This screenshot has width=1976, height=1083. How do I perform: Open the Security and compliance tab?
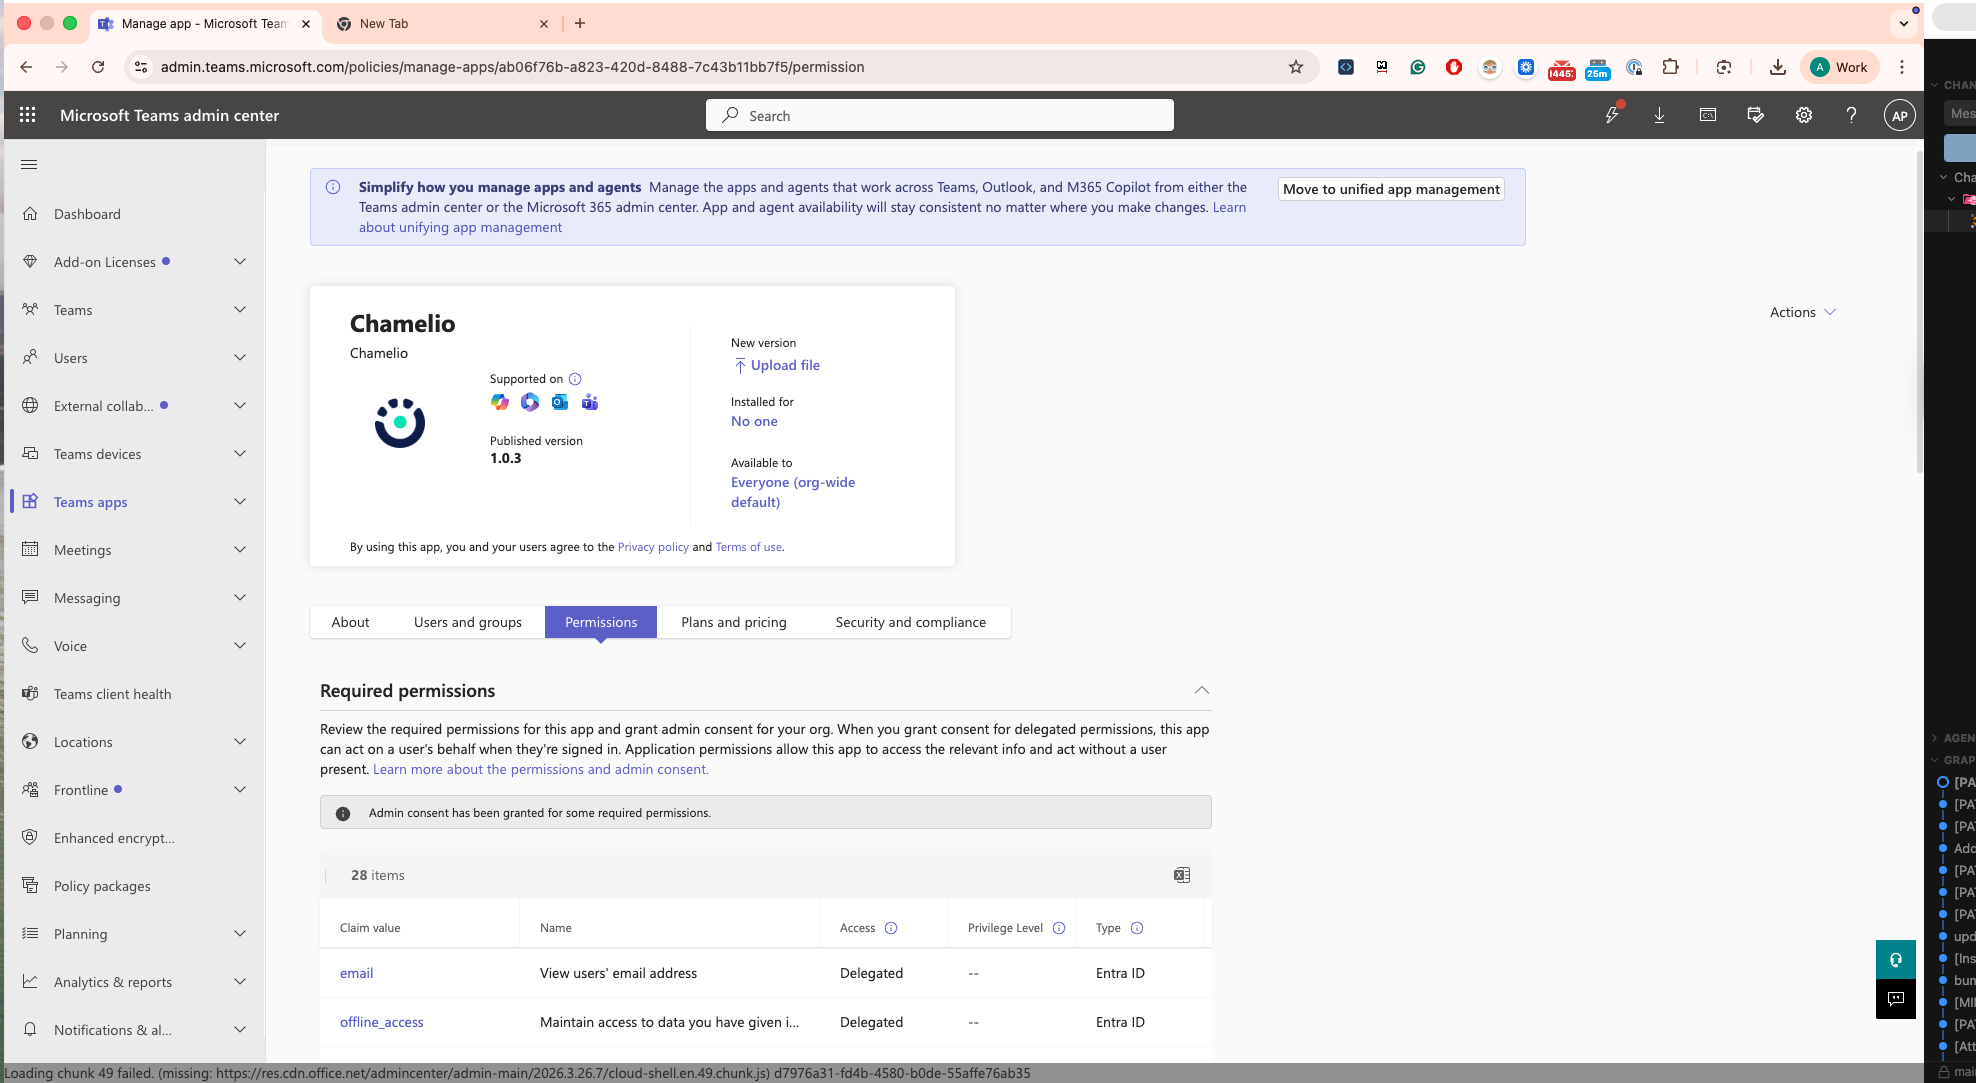click(911, 622)
